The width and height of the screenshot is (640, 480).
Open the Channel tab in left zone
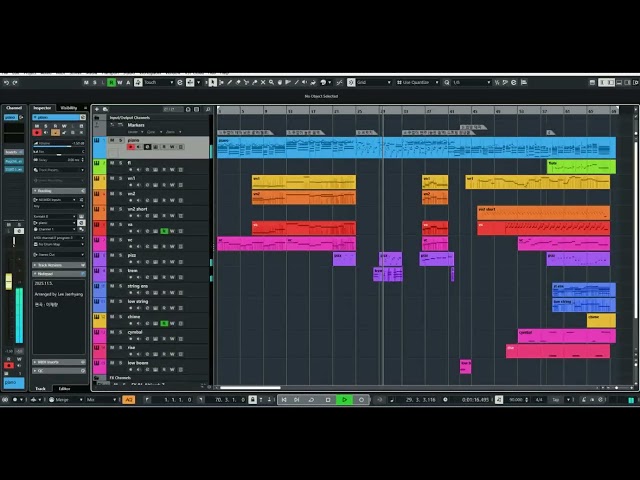pos(14,108)
